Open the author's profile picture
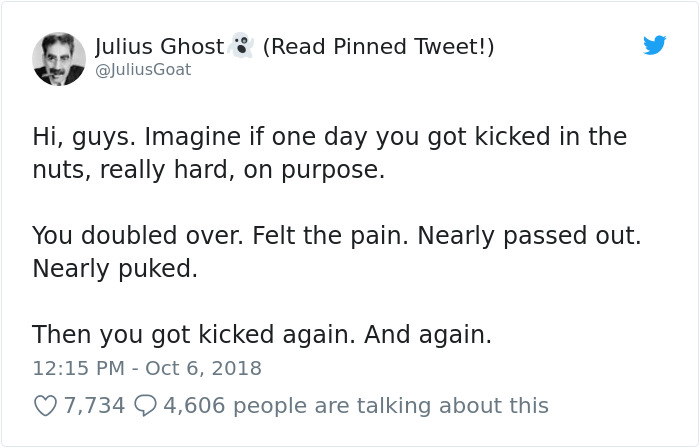This screenshot has width=700, height=448. tap(58, 57)
